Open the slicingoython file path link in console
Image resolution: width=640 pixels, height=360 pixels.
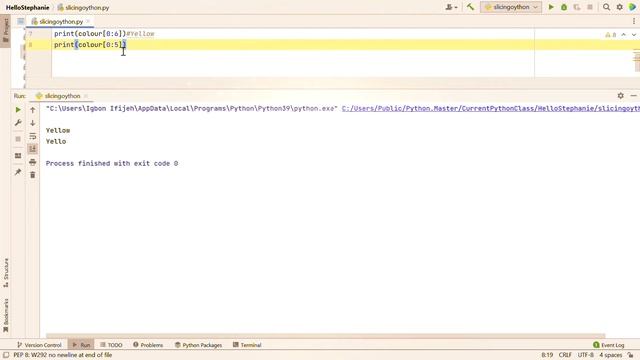(x=491, y=108)
